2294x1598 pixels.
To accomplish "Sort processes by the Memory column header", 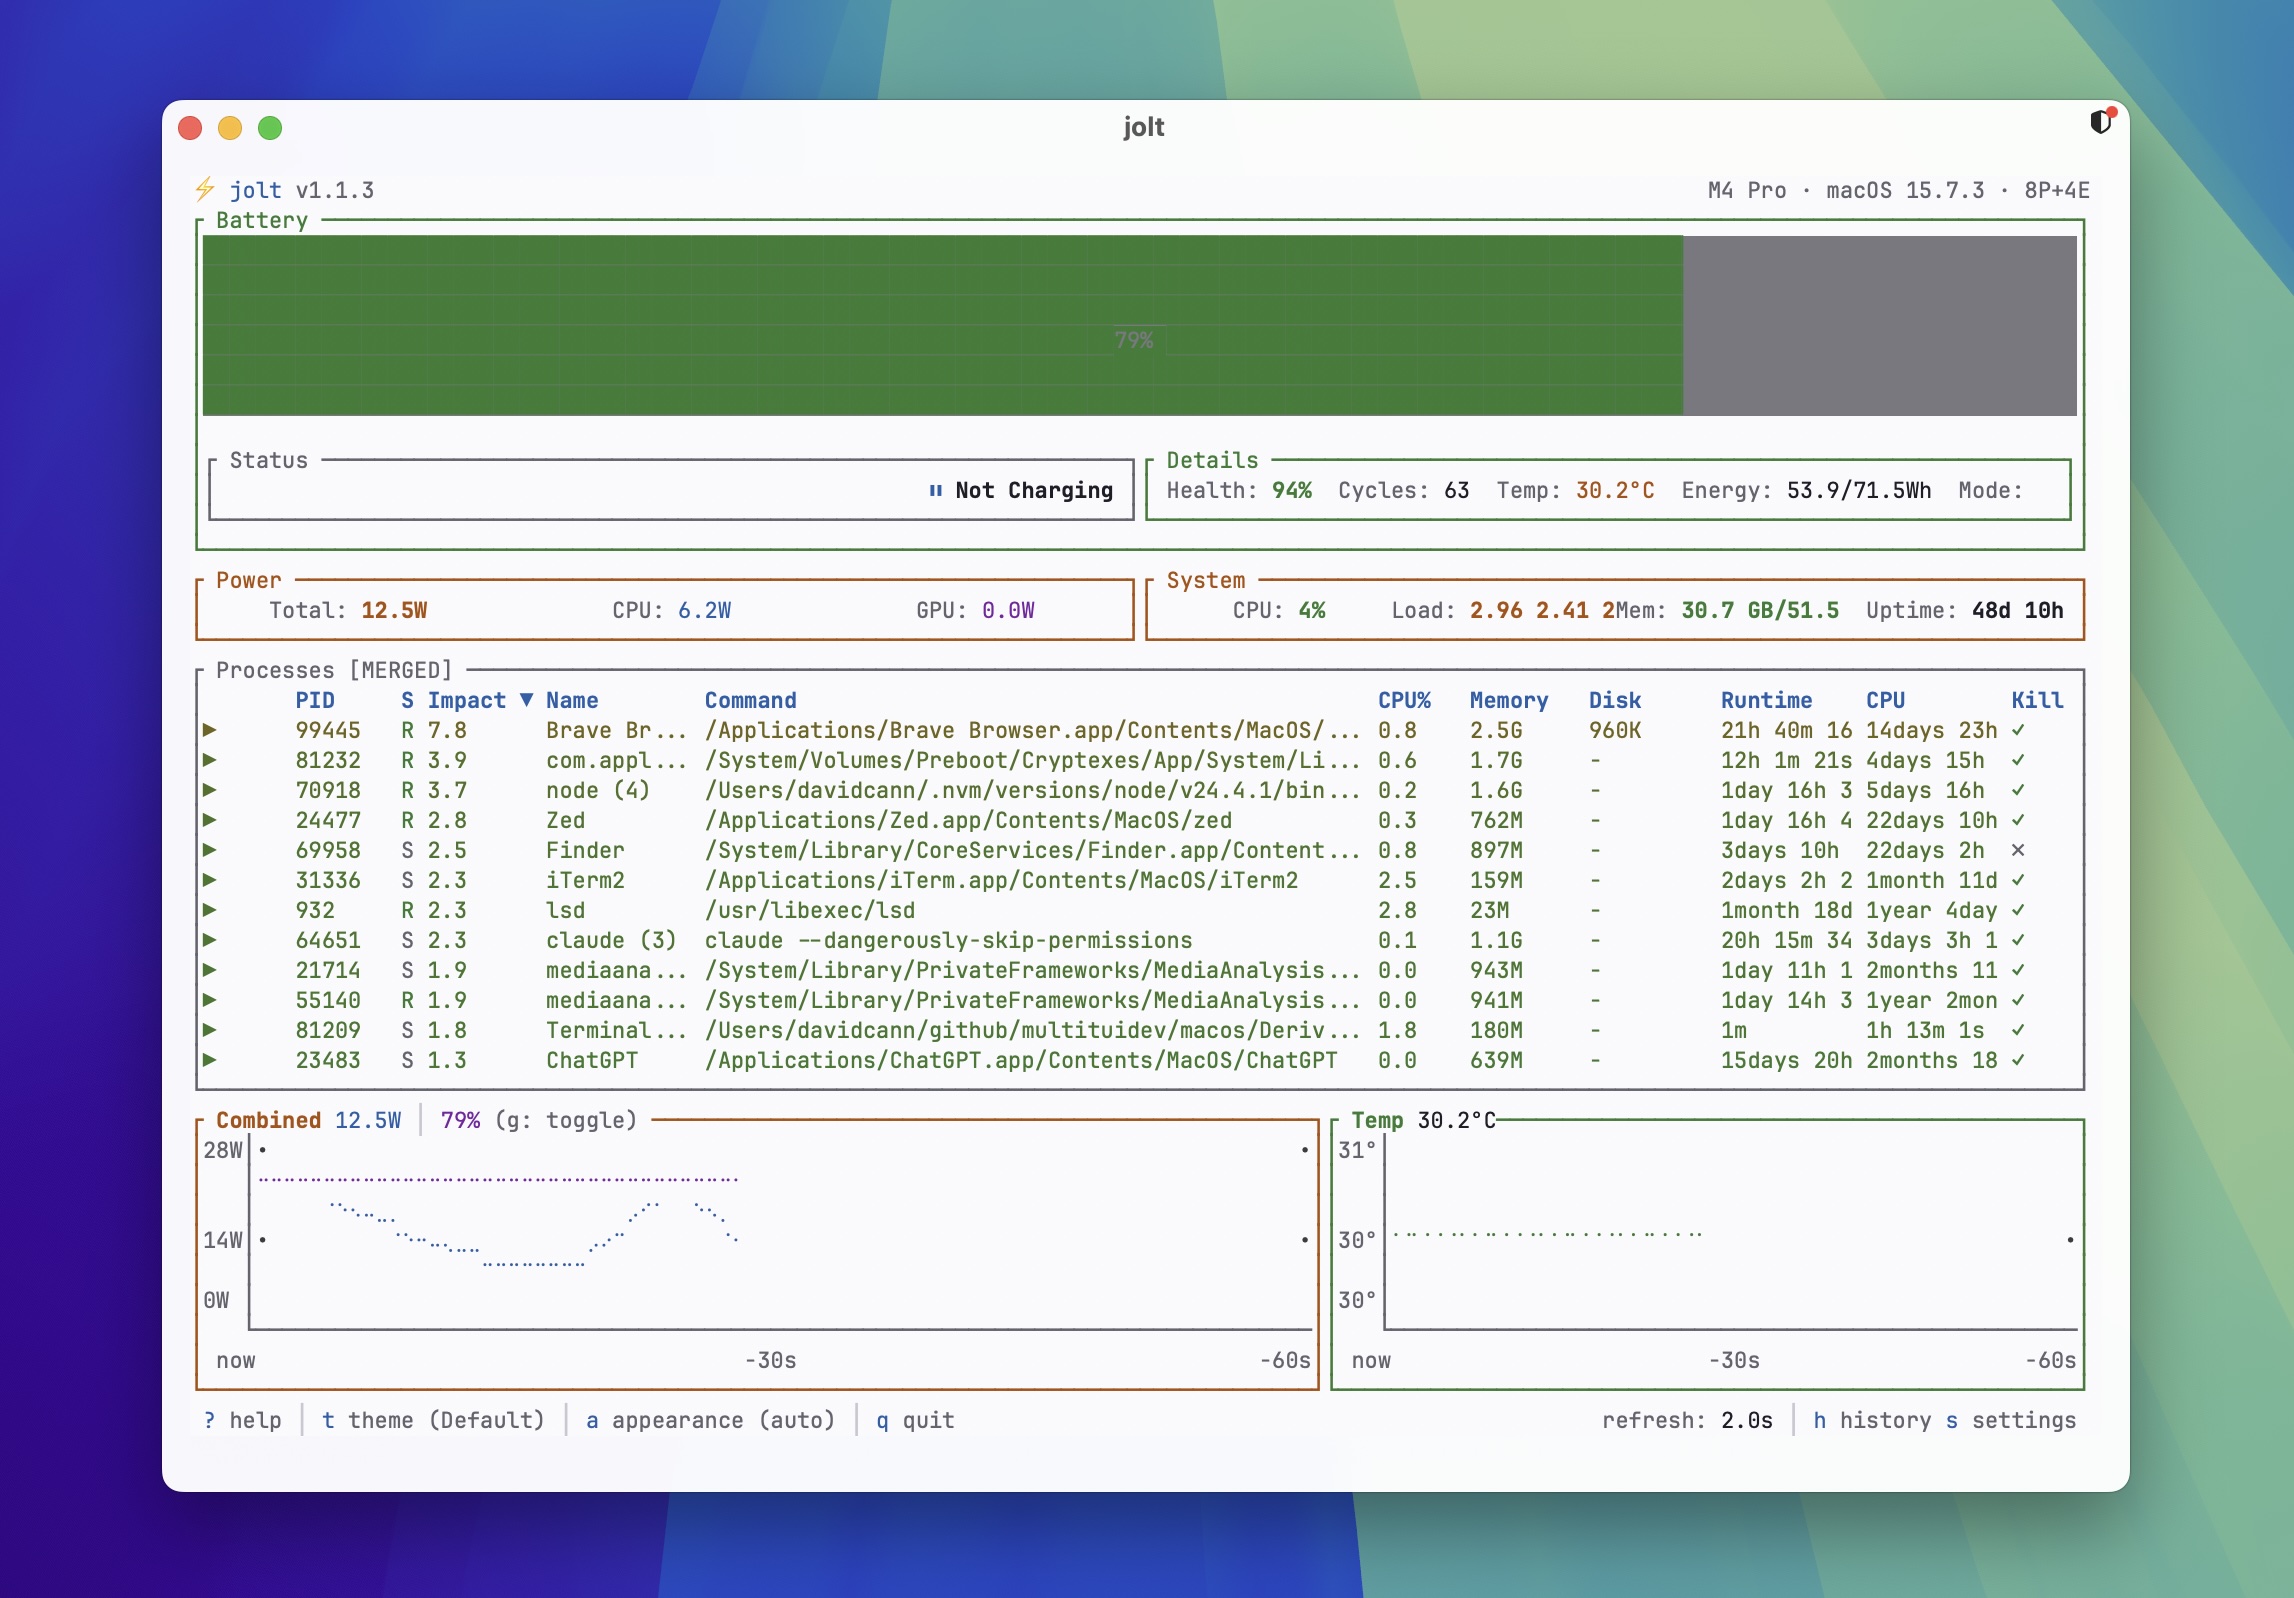I will (1508, 700).
